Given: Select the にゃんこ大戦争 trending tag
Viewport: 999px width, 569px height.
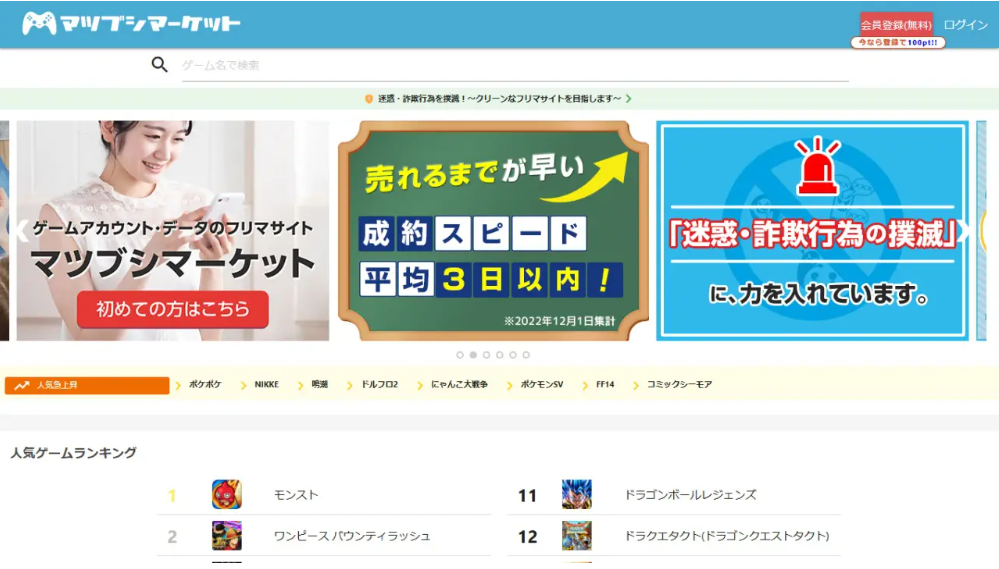Looking at the screenshot, I should (459, 385).
